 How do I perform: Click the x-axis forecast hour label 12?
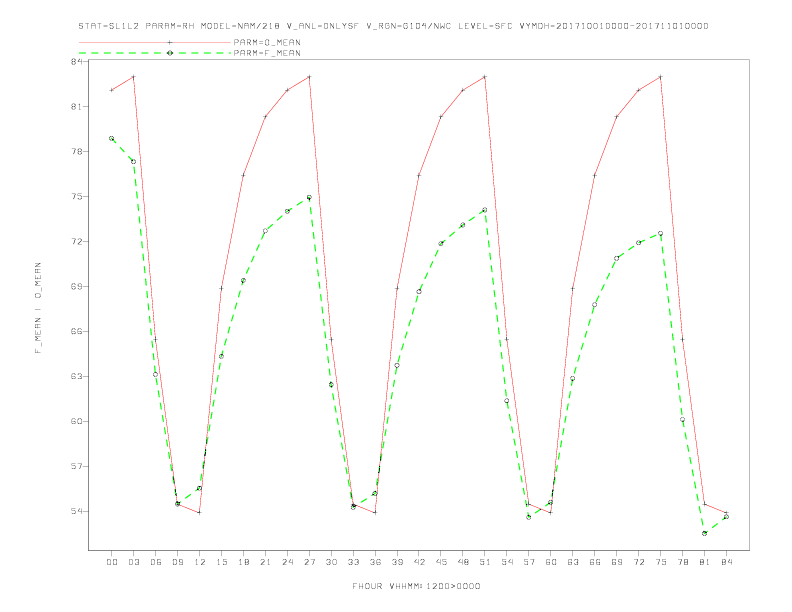200,562
